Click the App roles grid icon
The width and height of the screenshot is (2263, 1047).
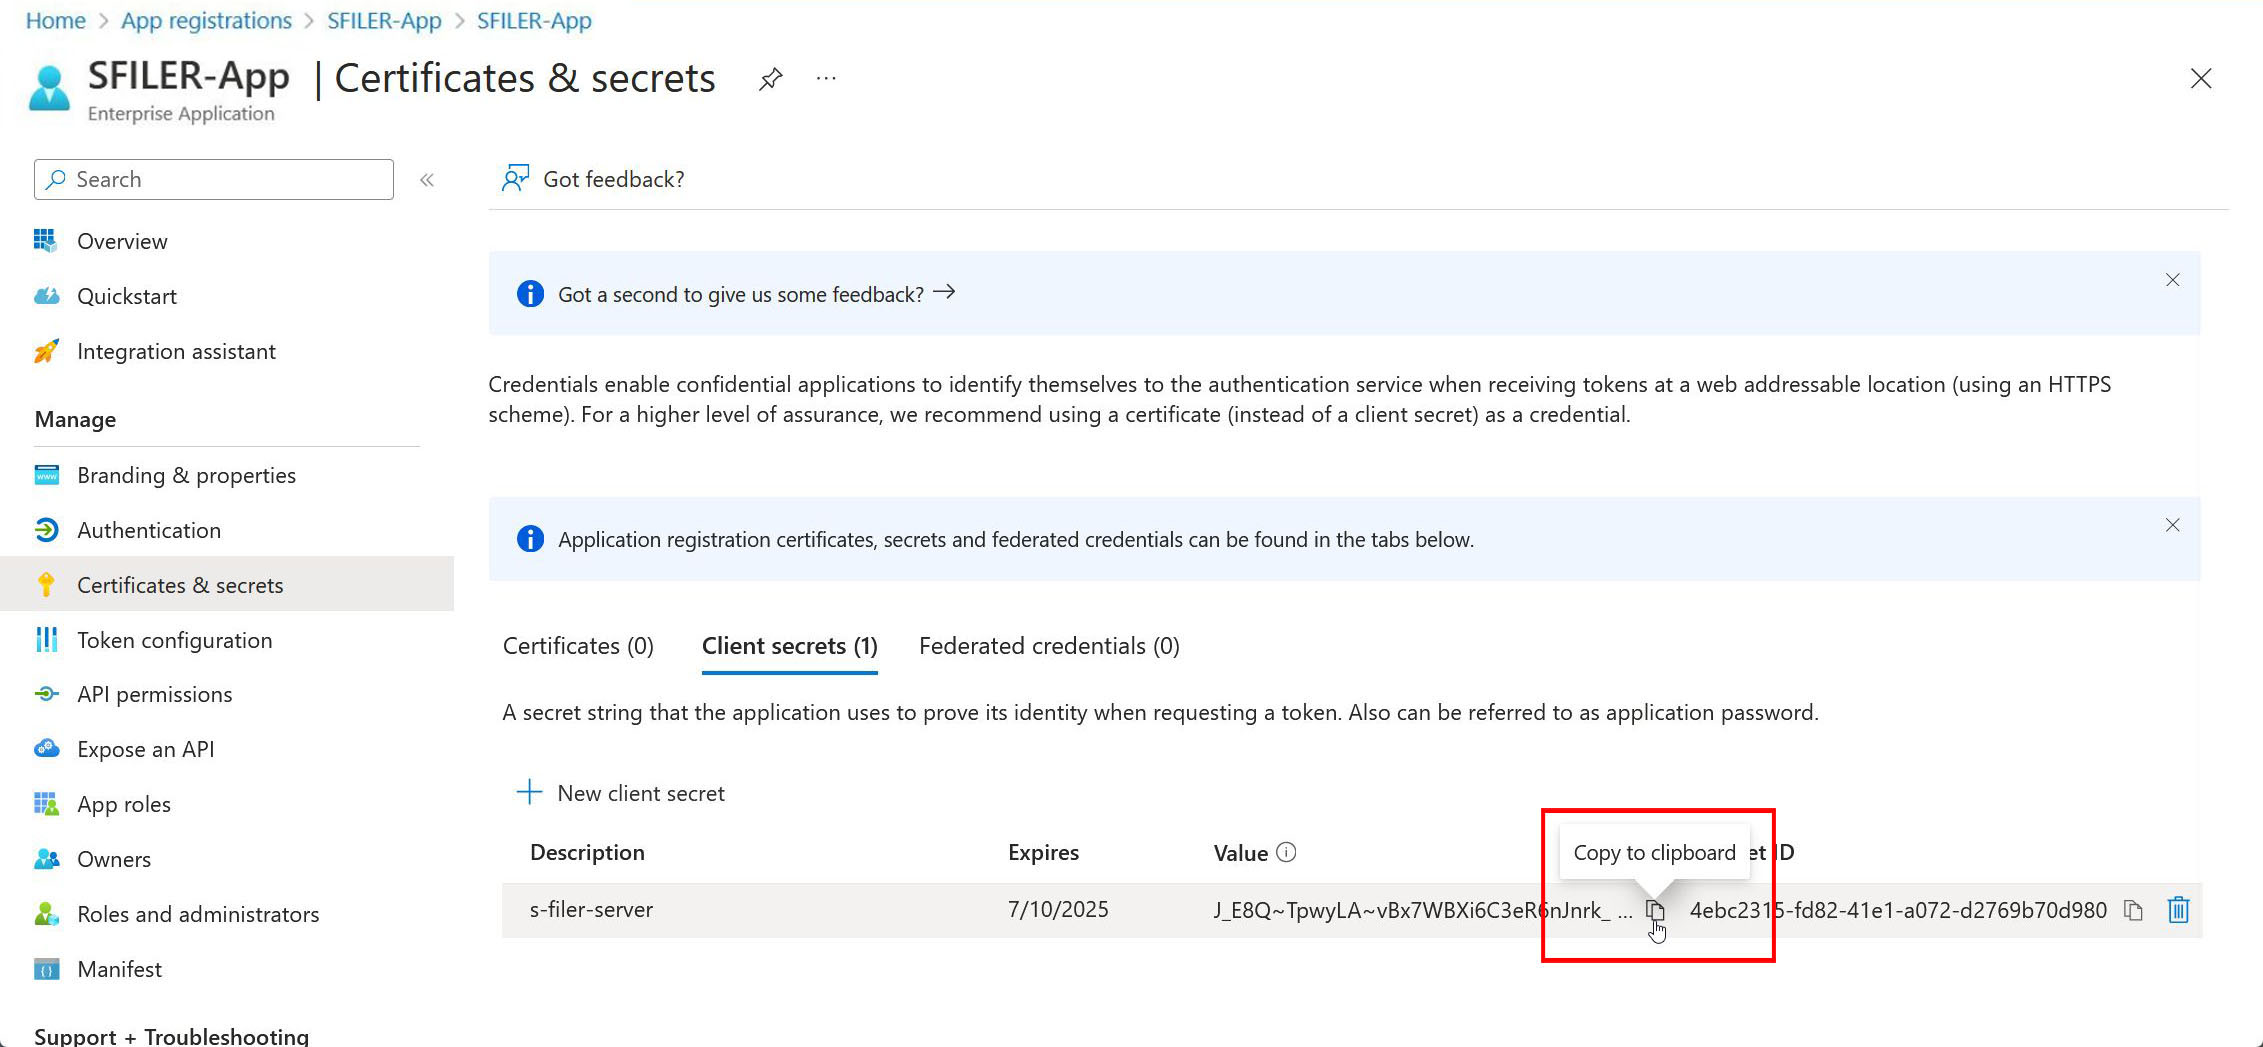pos(46,804)
